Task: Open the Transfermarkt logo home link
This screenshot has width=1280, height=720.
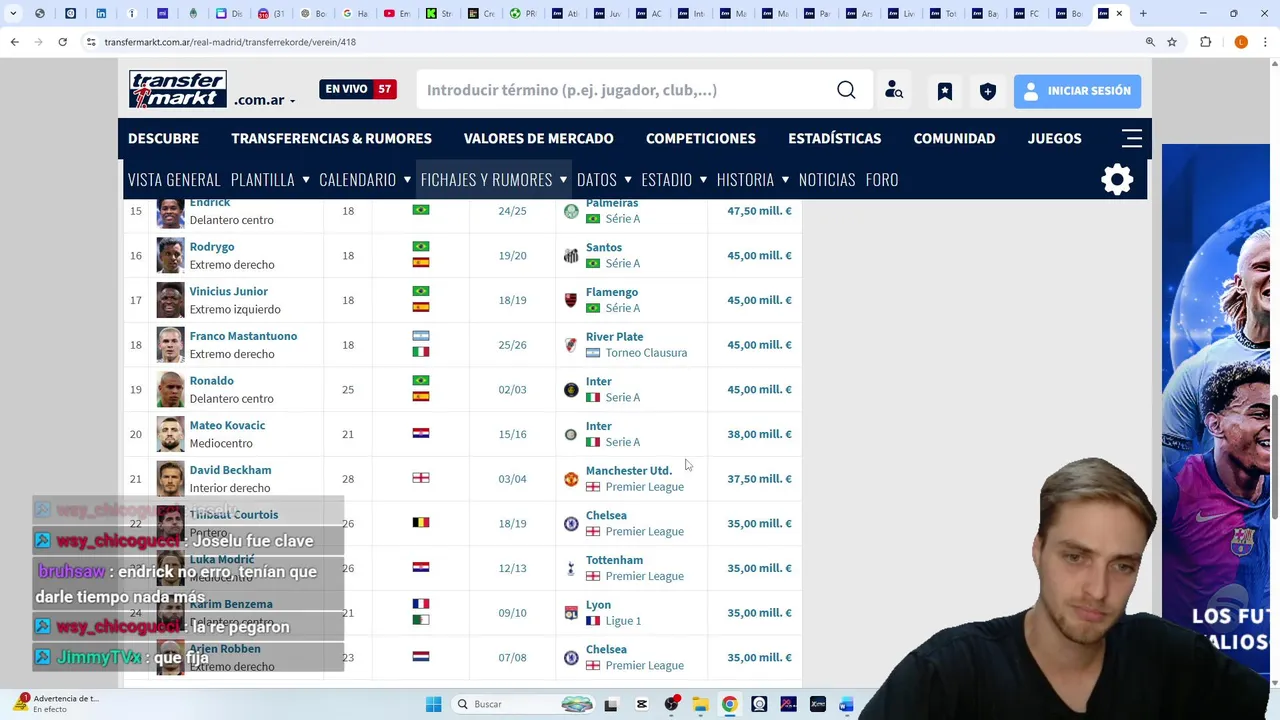Action: 178,89
